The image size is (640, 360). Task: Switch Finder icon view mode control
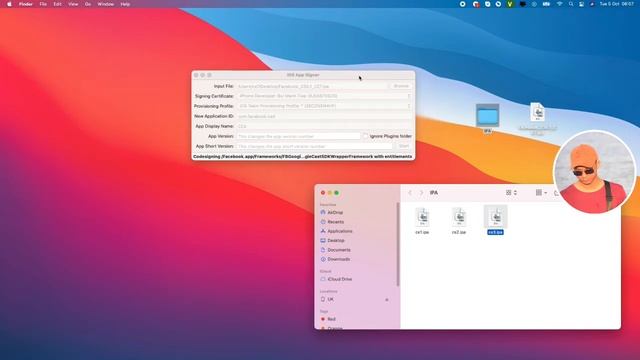point(511,193)
